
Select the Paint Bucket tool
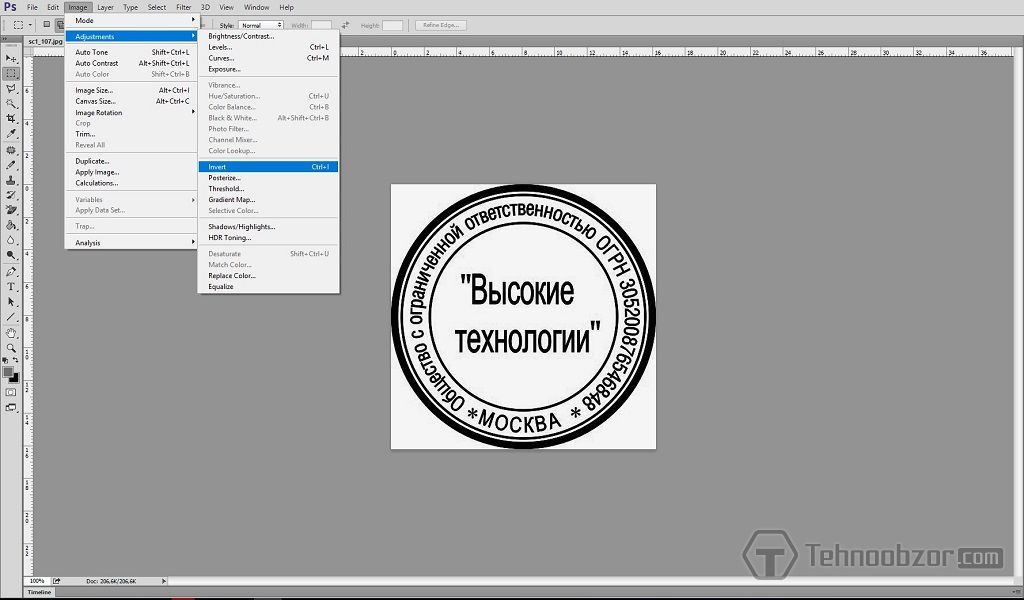click(x=11, y=225)
